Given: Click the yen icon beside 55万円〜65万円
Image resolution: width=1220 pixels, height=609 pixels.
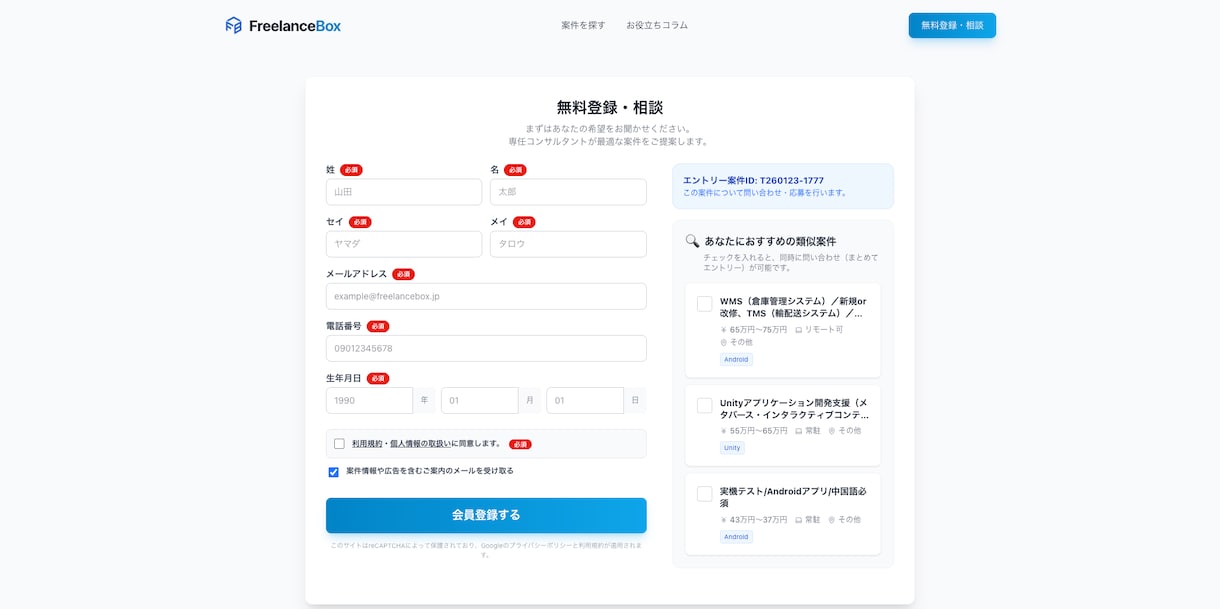Looking at the screenshot, I should tap(724, 431).
